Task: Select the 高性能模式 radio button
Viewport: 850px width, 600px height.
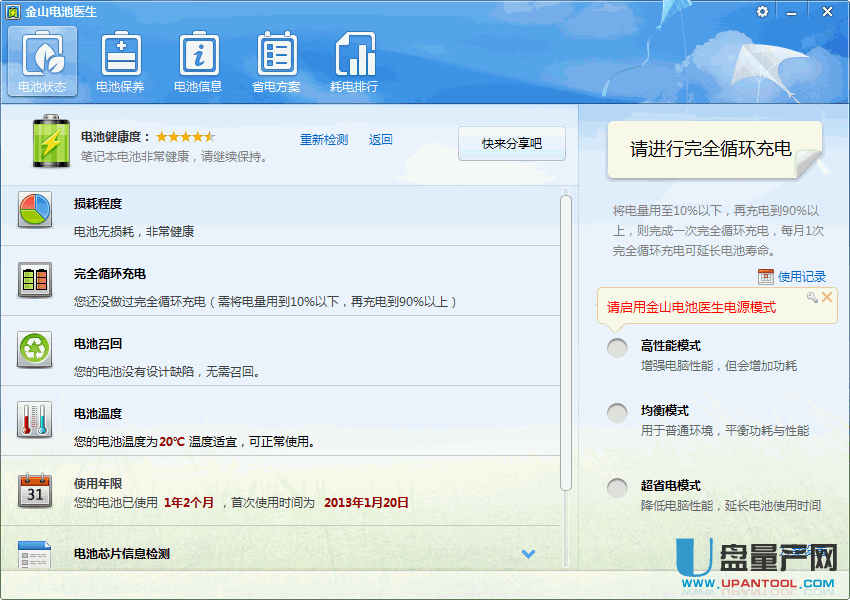Action: (x=618, y=347)
